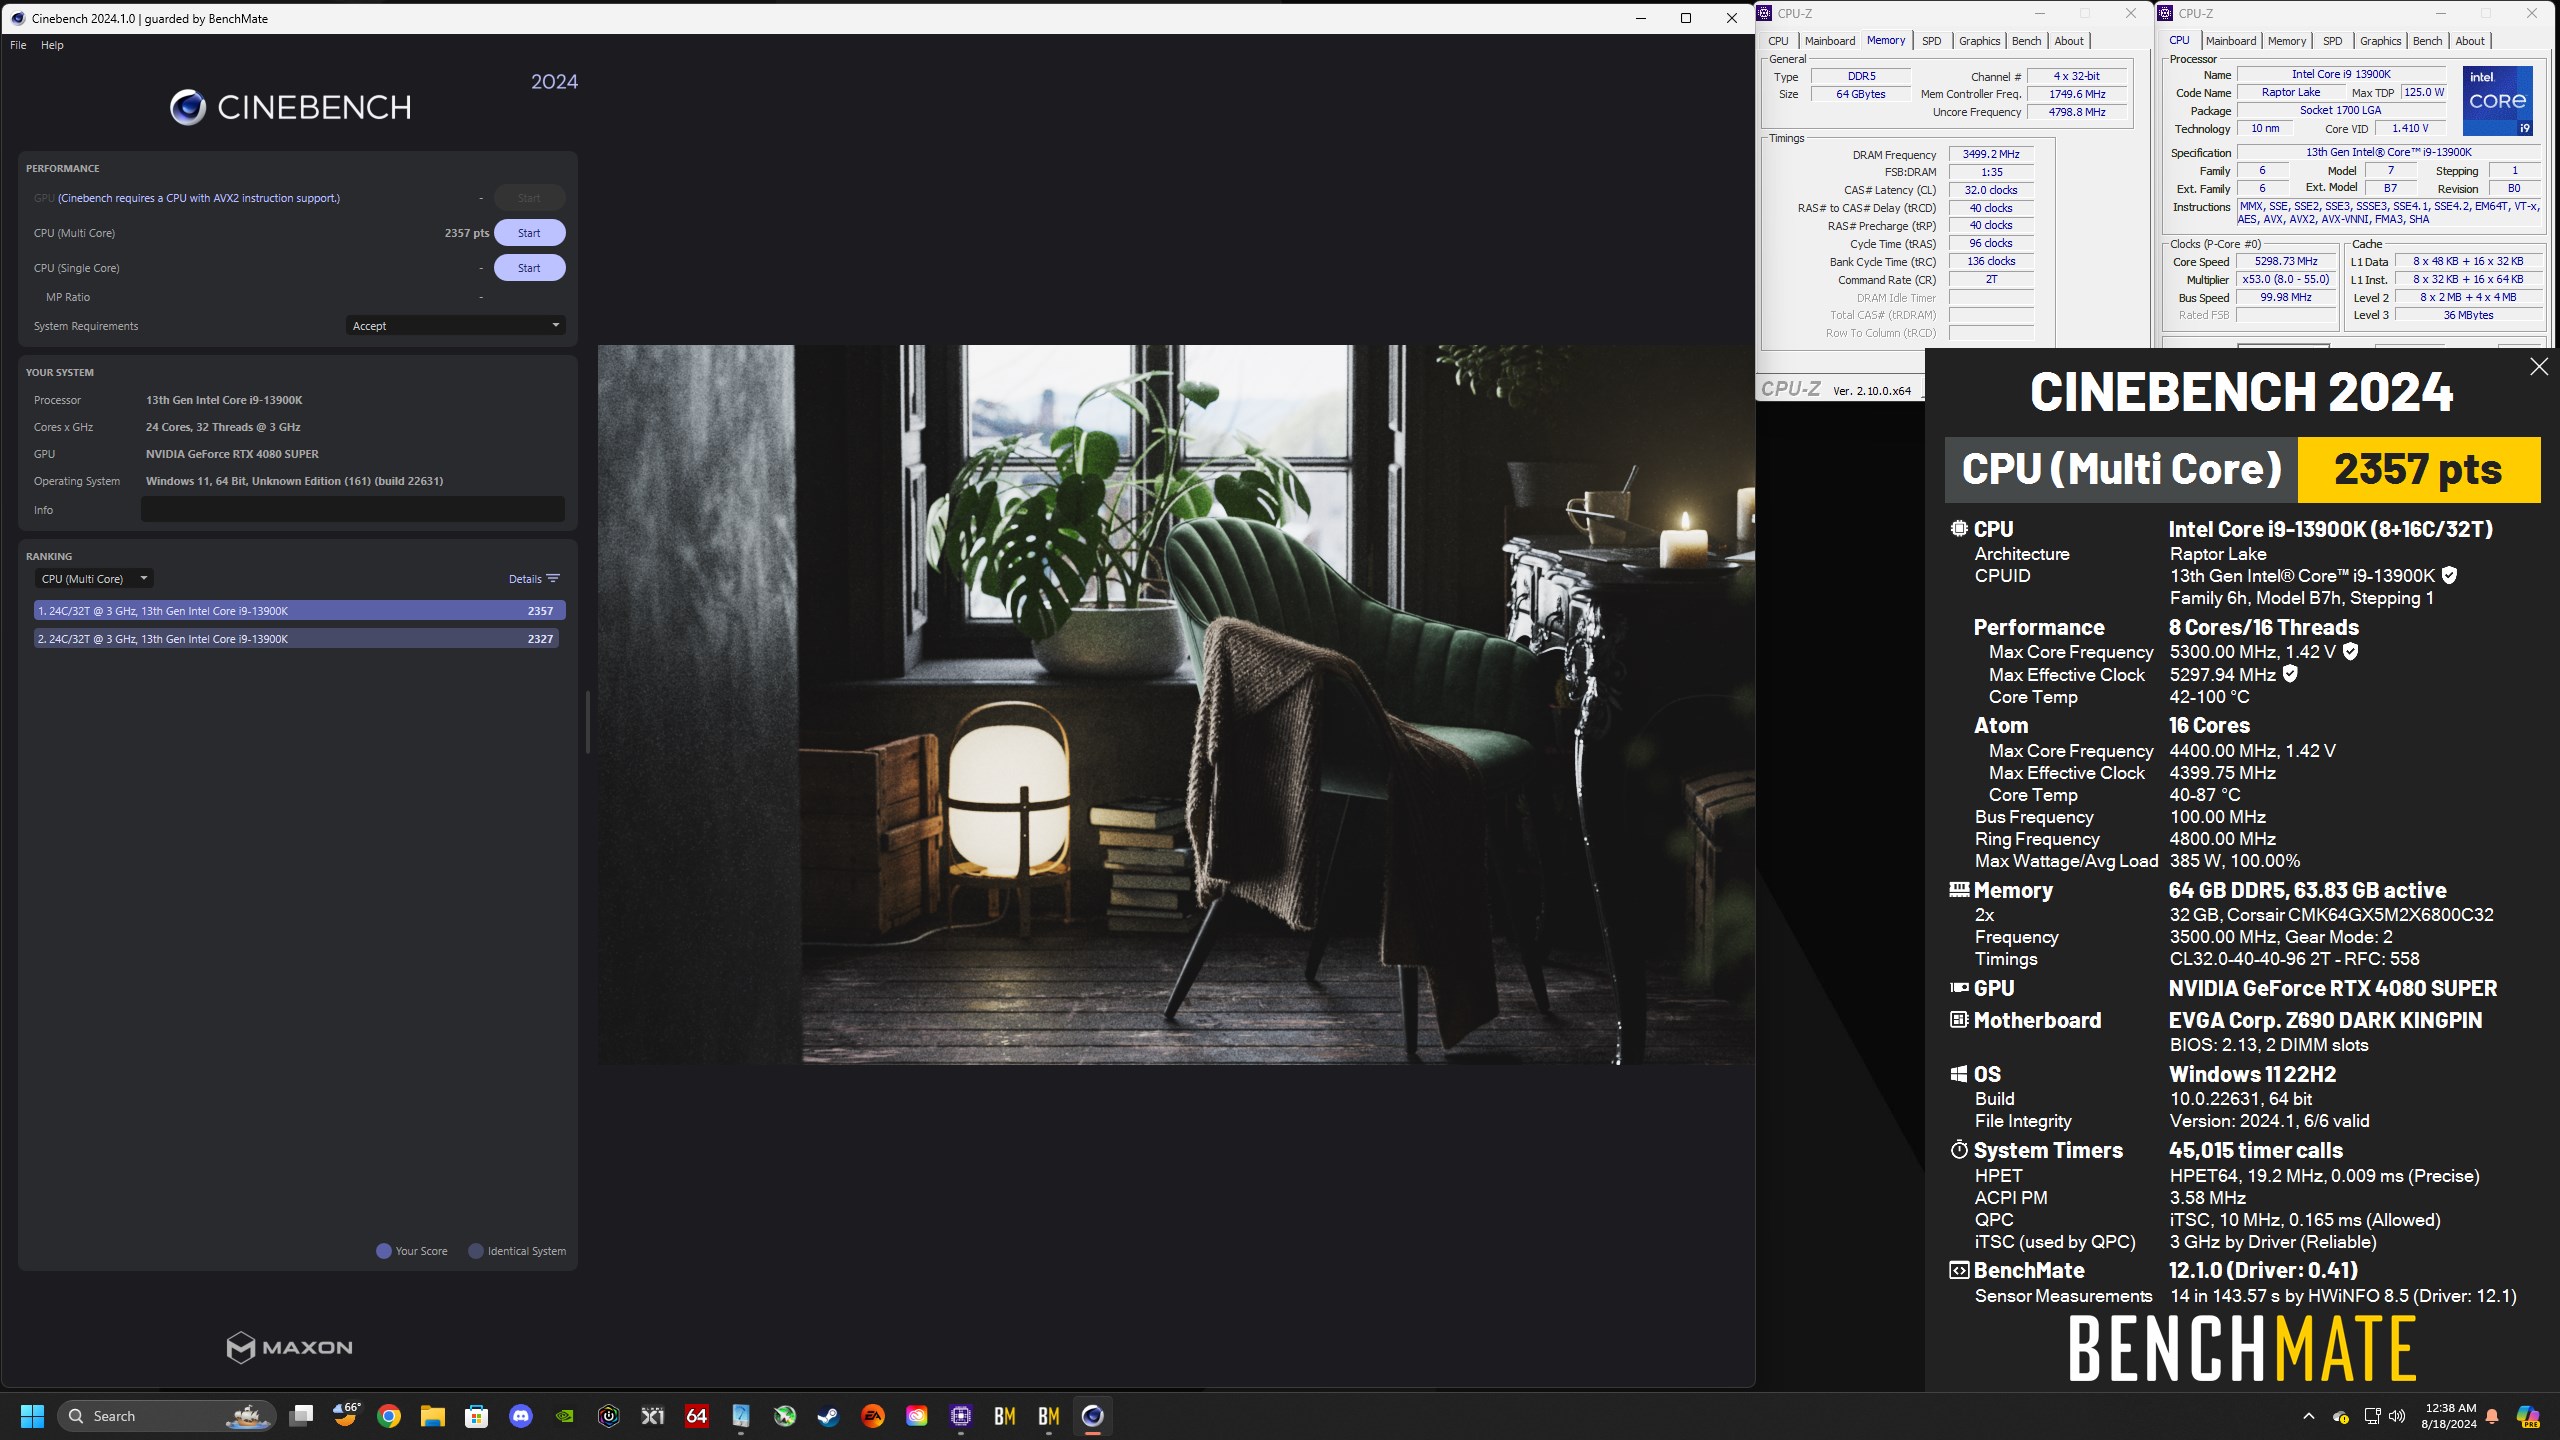Click Multiplier value x53.0 (8.0 - 55.0)
This screenshot has width=2560, height=1440.
tap(2285, 279)
